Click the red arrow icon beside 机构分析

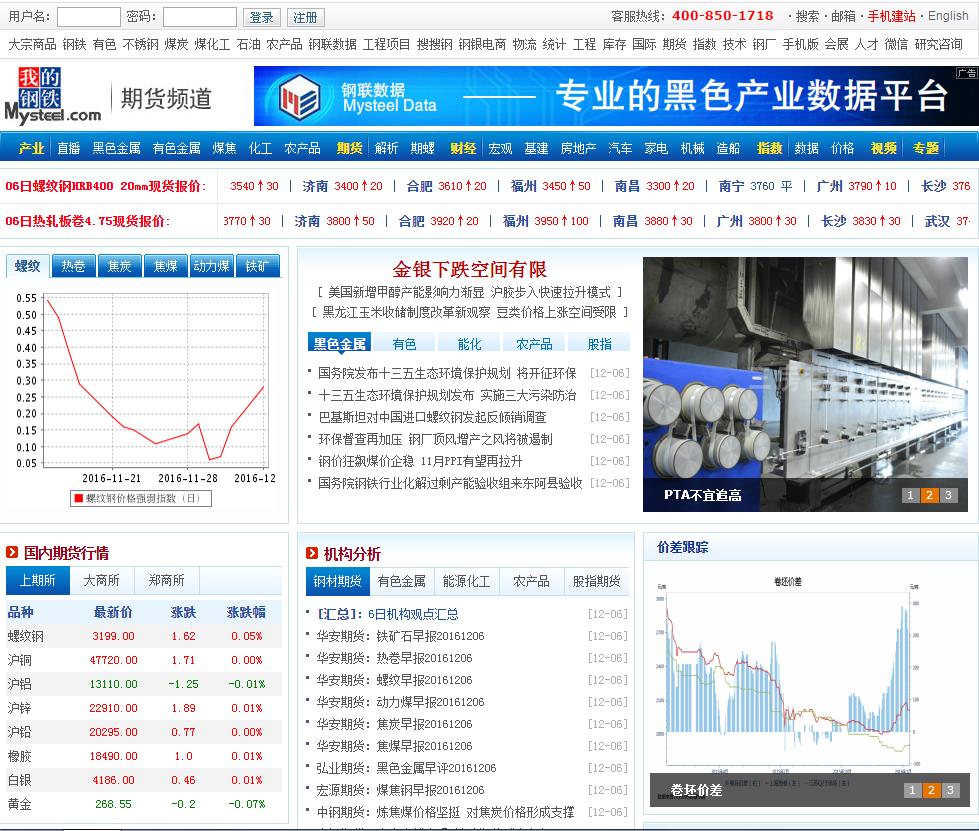point(312,553)
